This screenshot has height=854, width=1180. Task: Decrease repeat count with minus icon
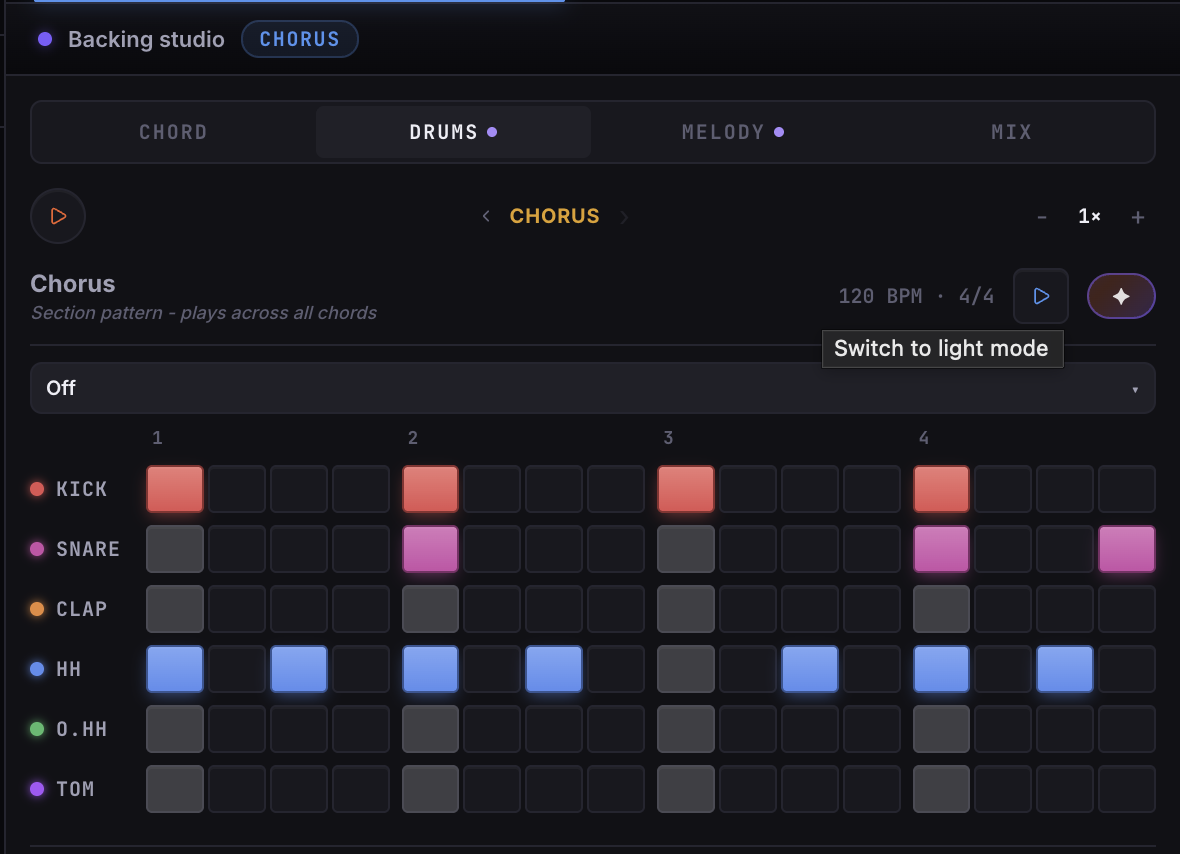pyautogui.click(x=1042, y=217)
